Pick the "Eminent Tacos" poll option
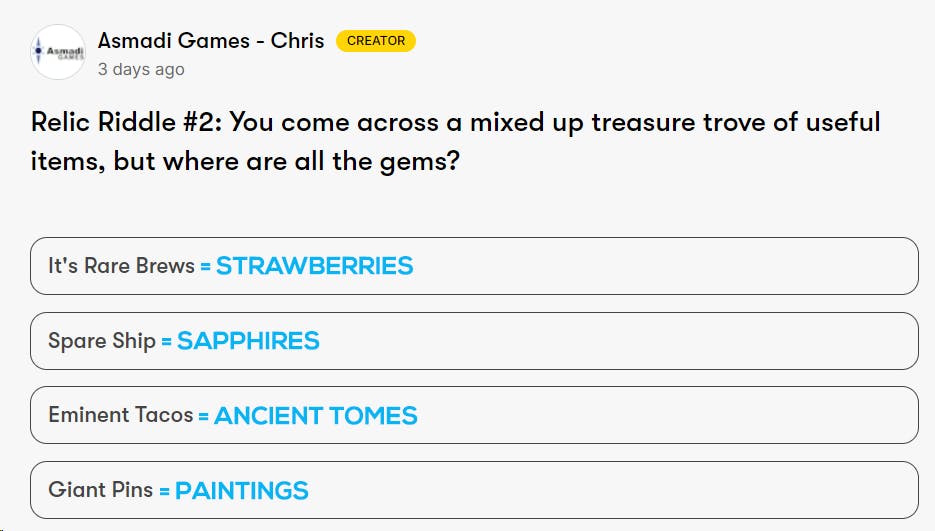The image size is (935, 531). pyautogui.click(x=120, y=415)
